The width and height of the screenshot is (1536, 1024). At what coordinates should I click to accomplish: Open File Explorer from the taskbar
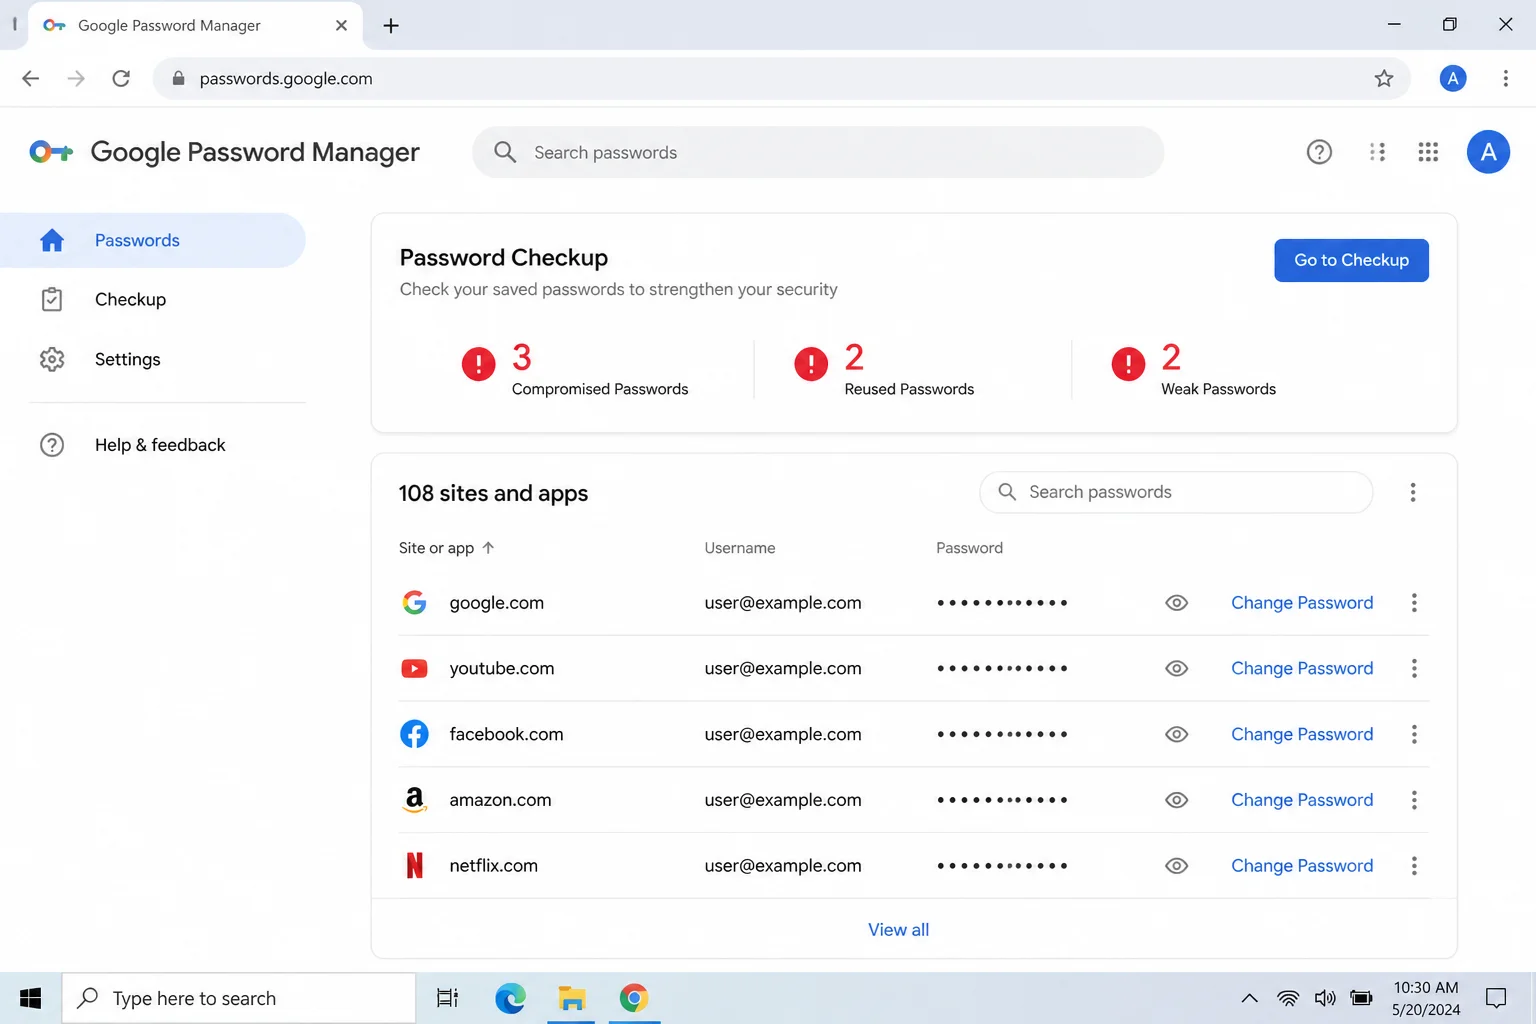pos(571,998)
